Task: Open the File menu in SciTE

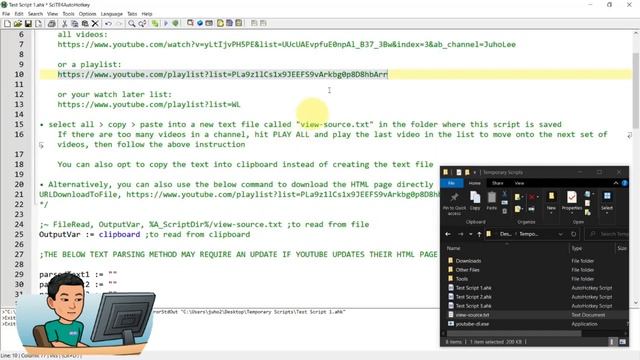Action: point(6,14)
